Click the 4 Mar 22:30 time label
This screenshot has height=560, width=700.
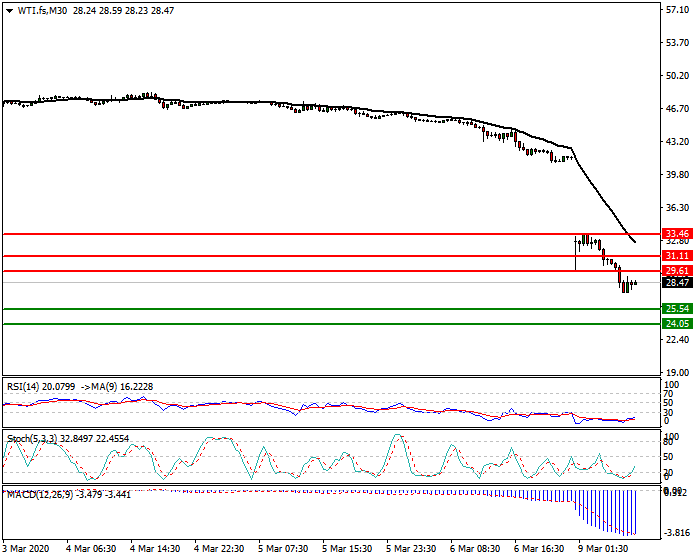point(219,548)
